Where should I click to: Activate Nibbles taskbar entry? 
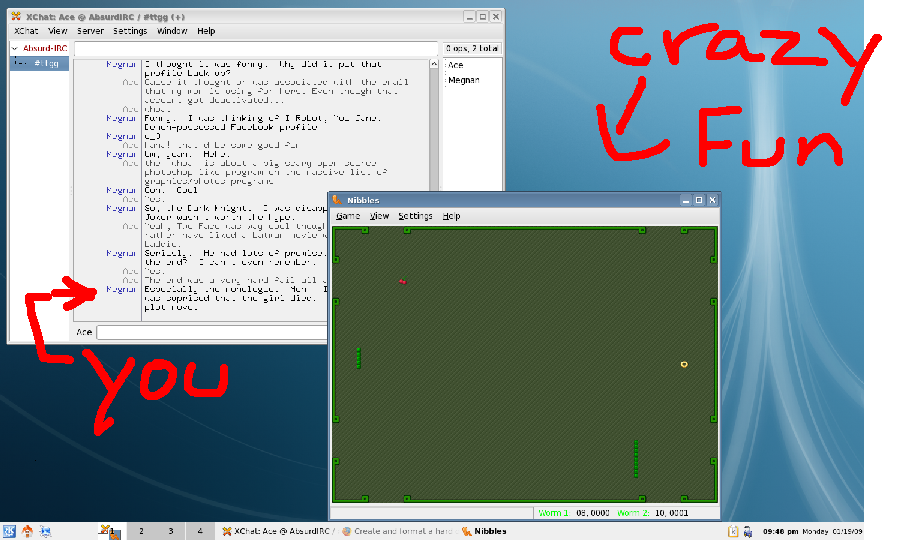pyautogui.click(x=485, y=531)
